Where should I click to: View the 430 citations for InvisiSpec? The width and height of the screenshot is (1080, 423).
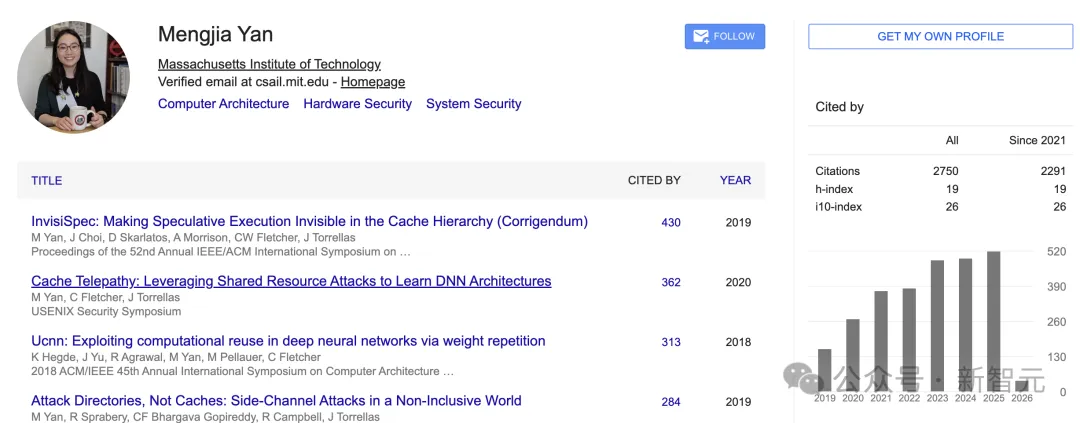tap(670, 223)
